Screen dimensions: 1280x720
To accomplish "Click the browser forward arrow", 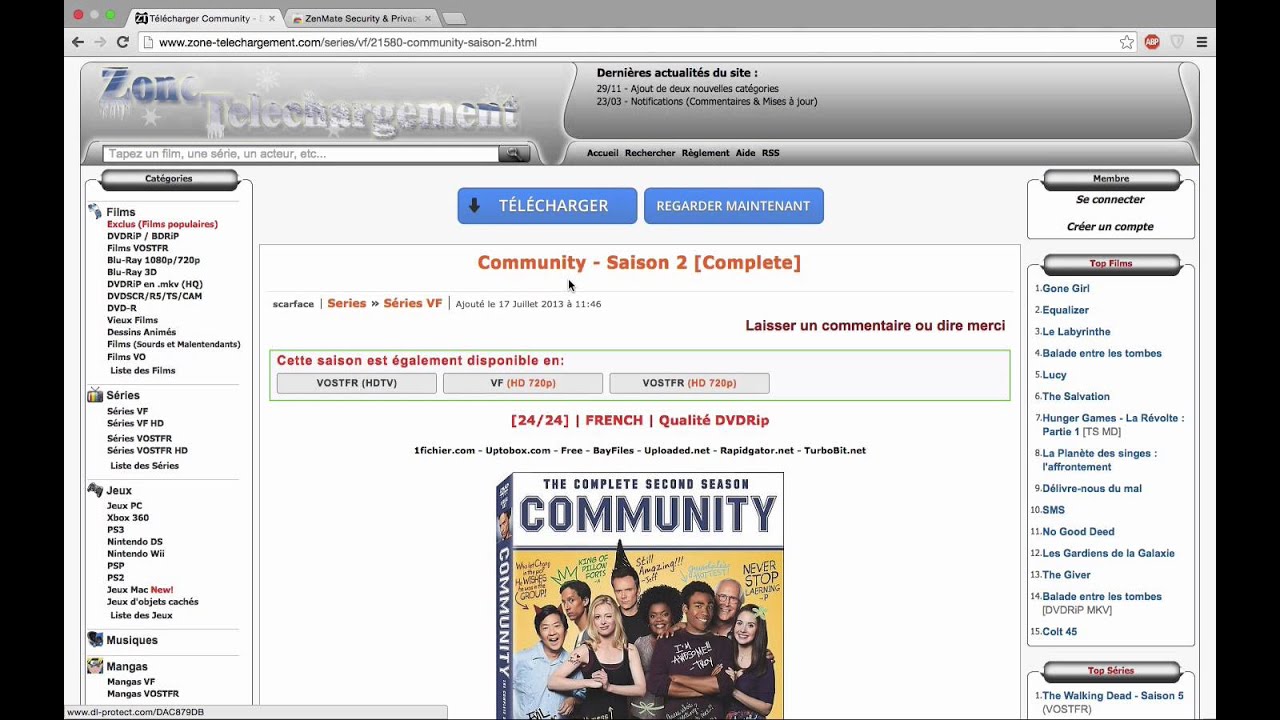I will coord(100,42).
